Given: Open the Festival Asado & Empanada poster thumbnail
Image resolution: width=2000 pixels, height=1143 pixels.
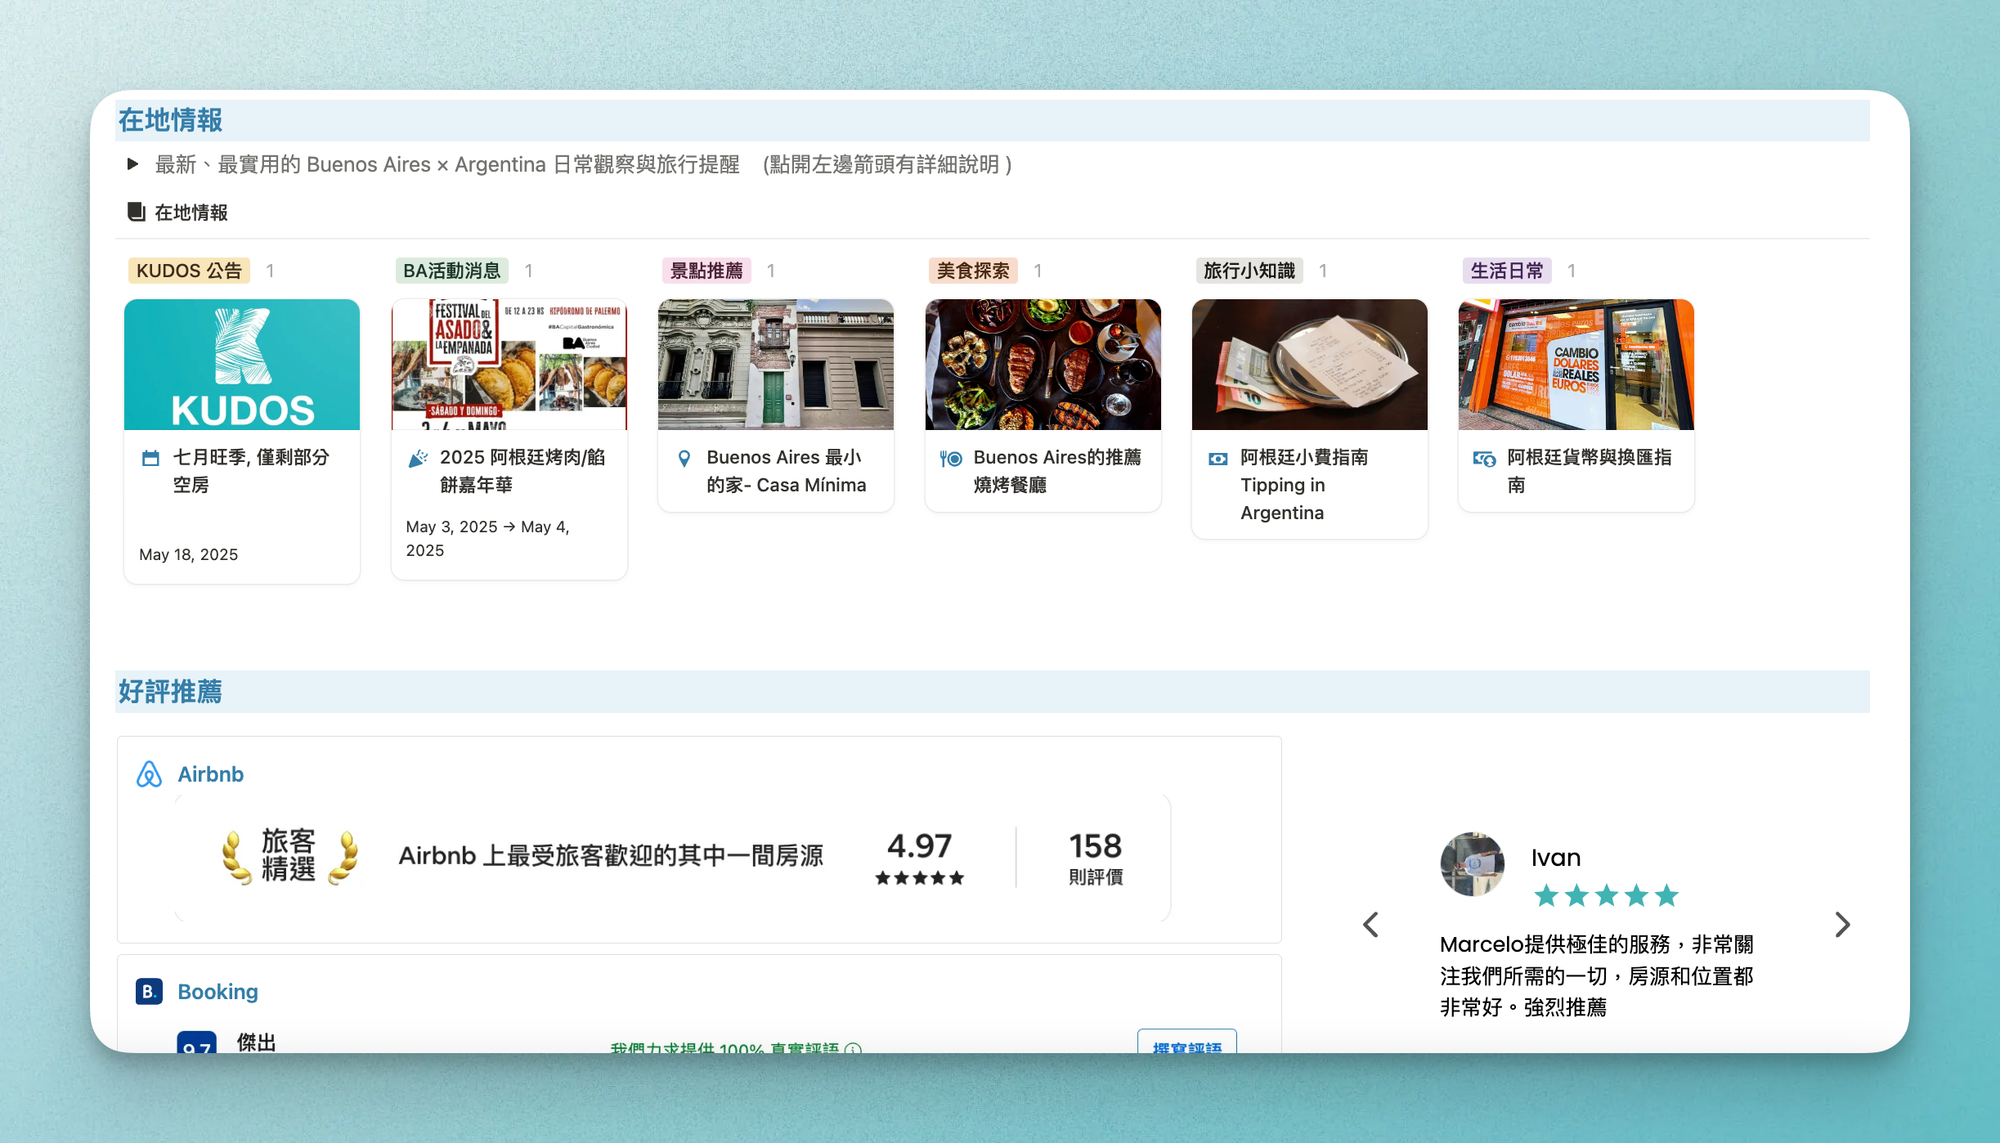Looking at the screenshot, I should pos(509,364).
